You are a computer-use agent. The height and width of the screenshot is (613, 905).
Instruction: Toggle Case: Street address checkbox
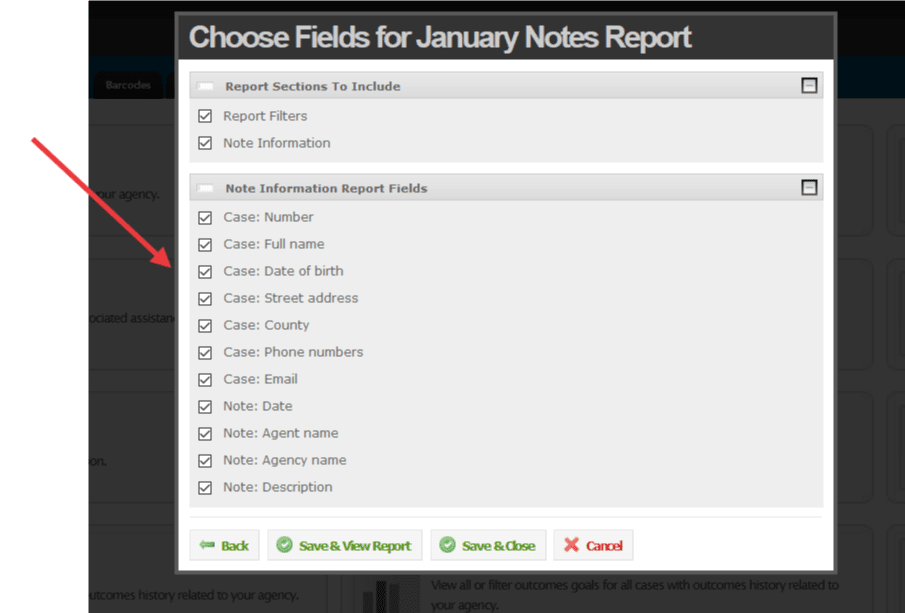pos(205,298)
